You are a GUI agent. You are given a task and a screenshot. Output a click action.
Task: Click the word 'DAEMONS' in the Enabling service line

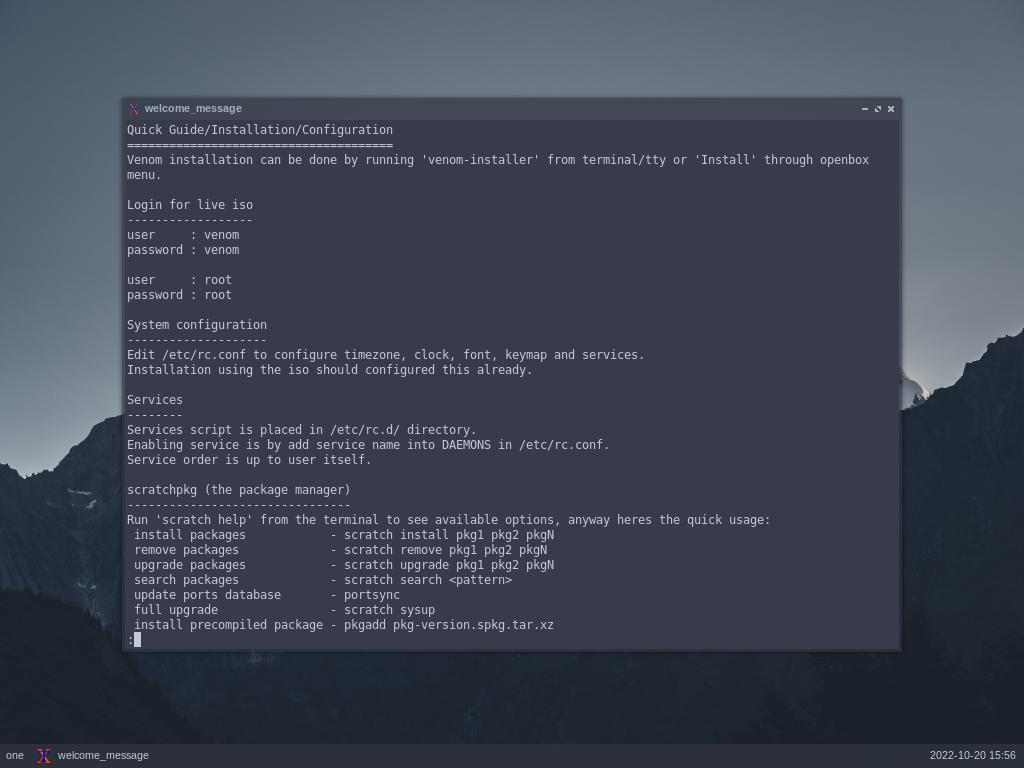point(466,445)
